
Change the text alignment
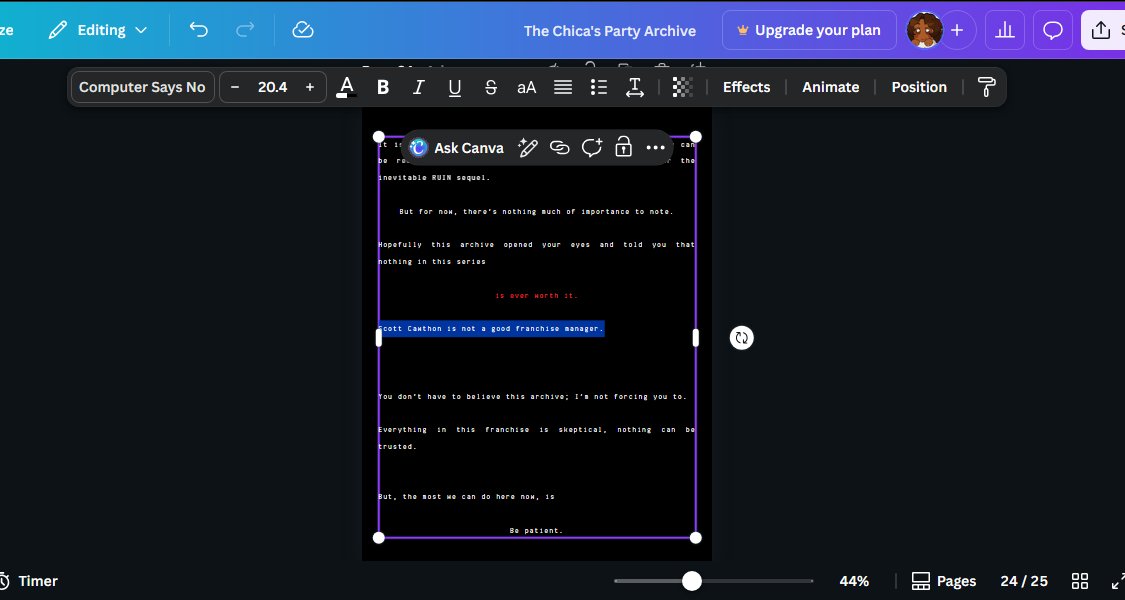click(x=563, y=87)
